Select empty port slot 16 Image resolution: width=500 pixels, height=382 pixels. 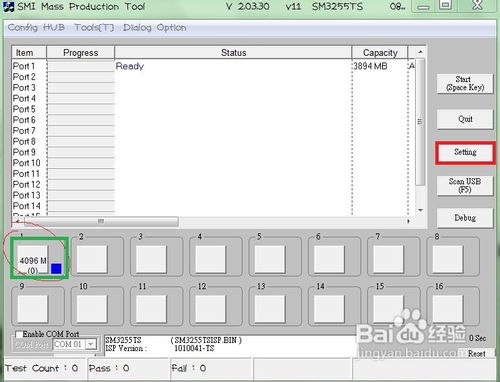448,309
